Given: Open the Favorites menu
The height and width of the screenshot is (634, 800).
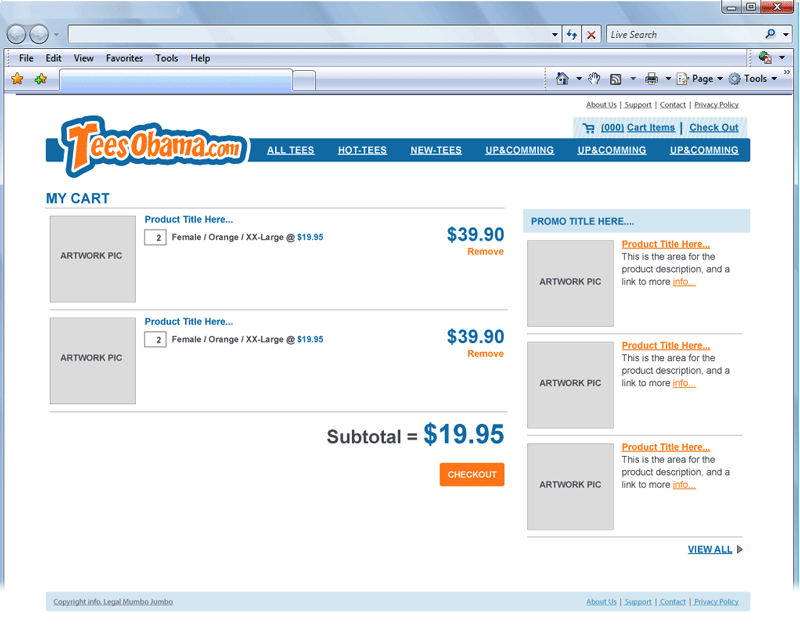Looking at the screenshot, I should 124,58.
